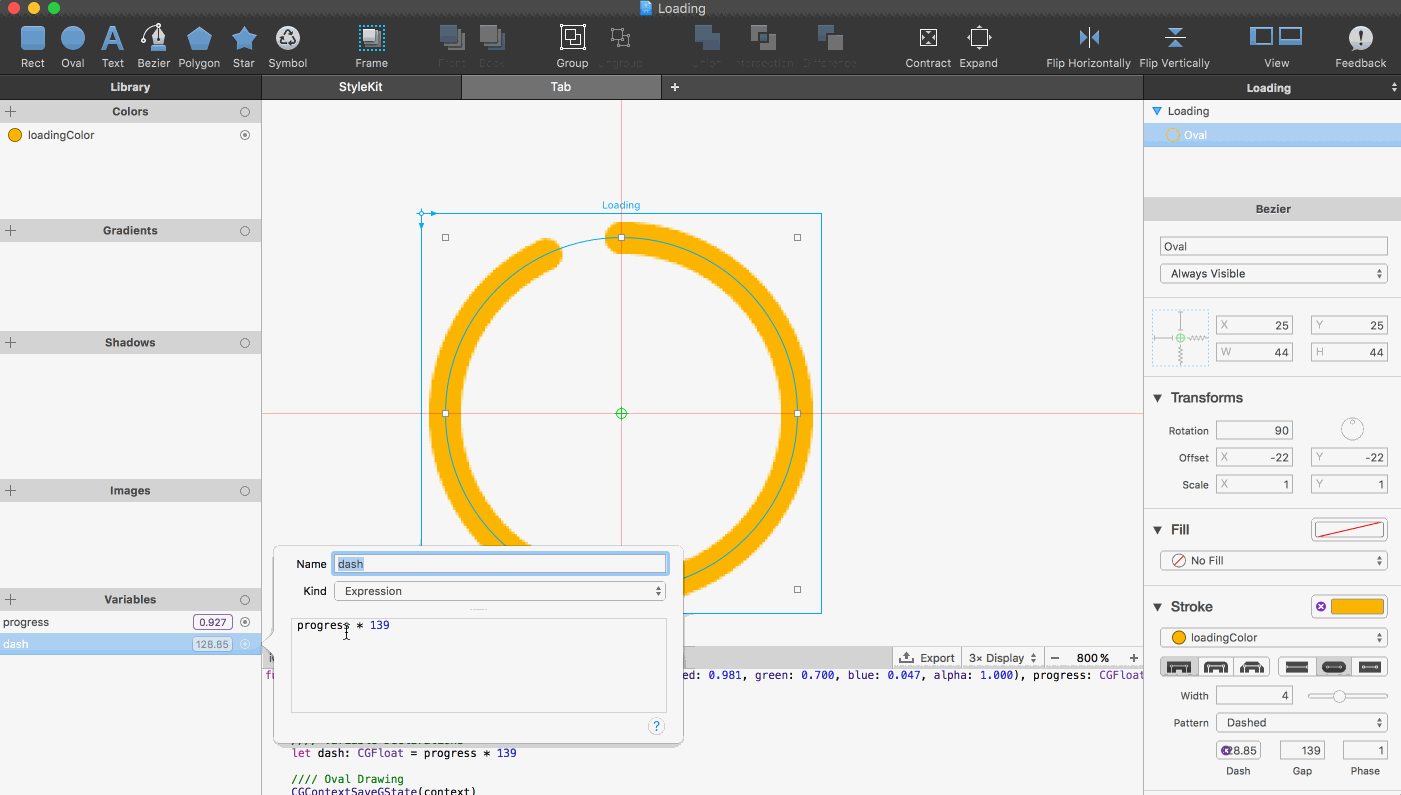Viewport: 1401px width, 795px height.
Task: Click the stroke Width input field
Action: click(1254, 696)
